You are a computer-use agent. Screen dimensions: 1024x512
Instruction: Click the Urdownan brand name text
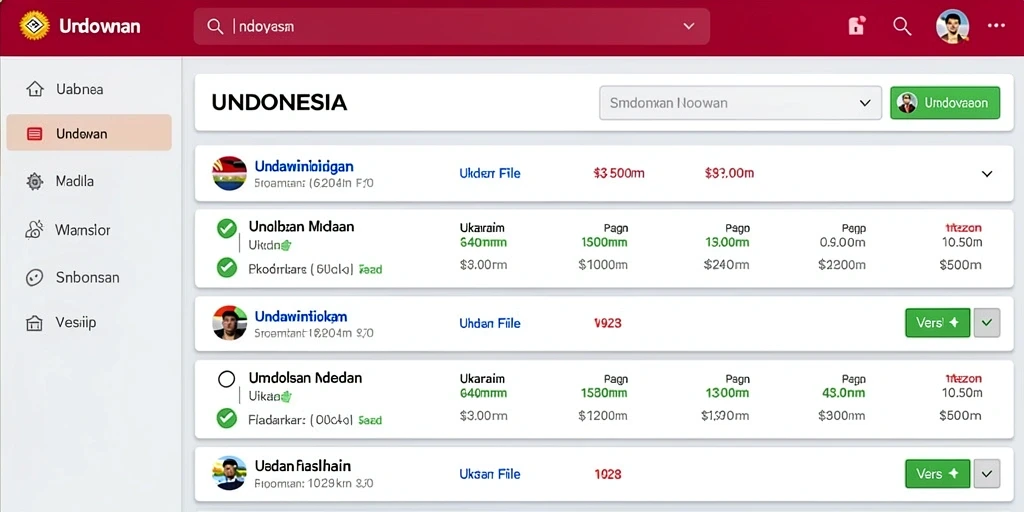click(99, 26)
